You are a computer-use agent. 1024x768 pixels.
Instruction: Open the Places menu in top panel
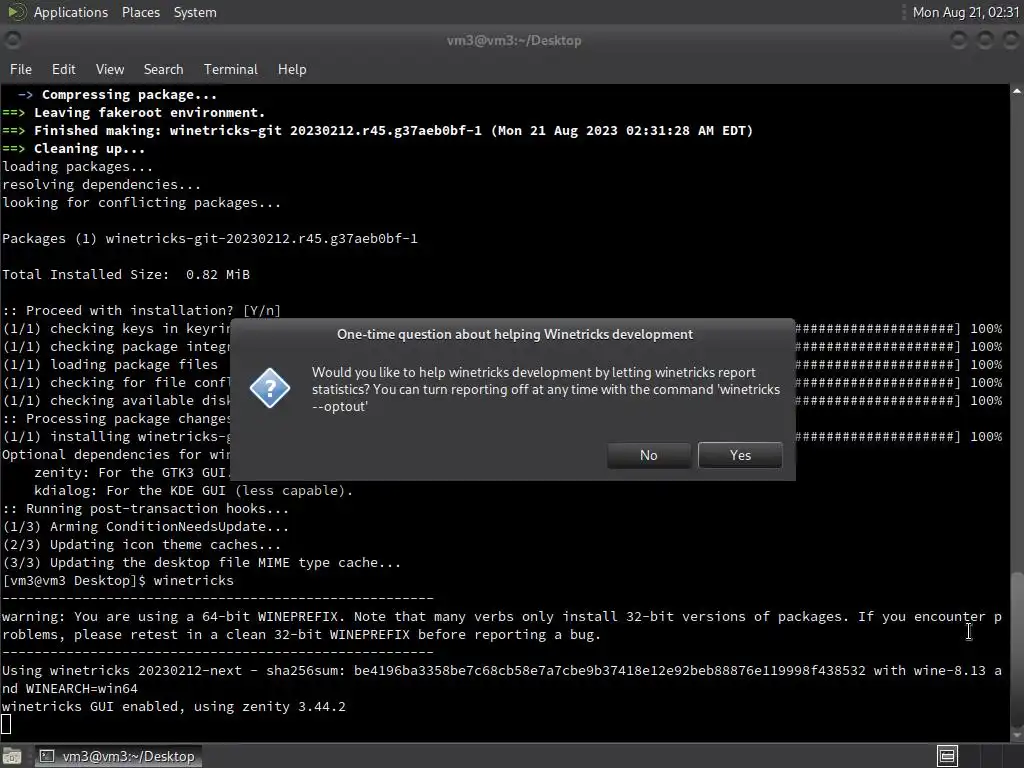tap(140, 12)
